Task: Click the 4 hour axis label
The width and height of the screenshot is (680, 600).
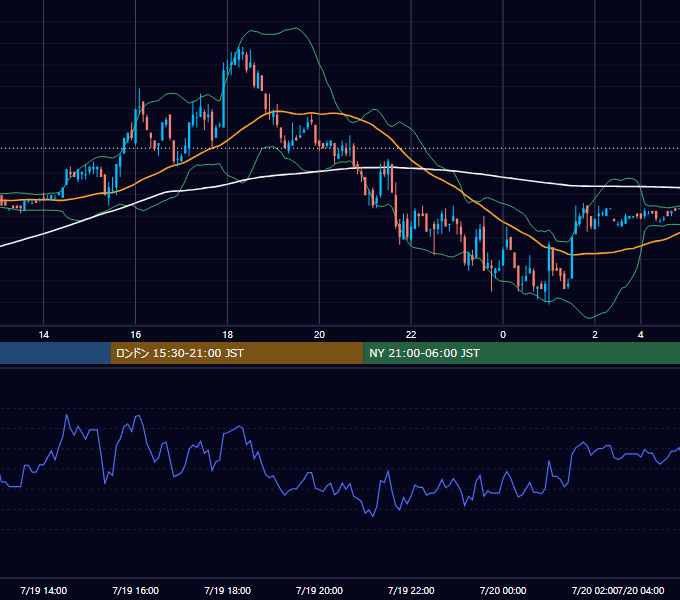Action: (641, 335)
